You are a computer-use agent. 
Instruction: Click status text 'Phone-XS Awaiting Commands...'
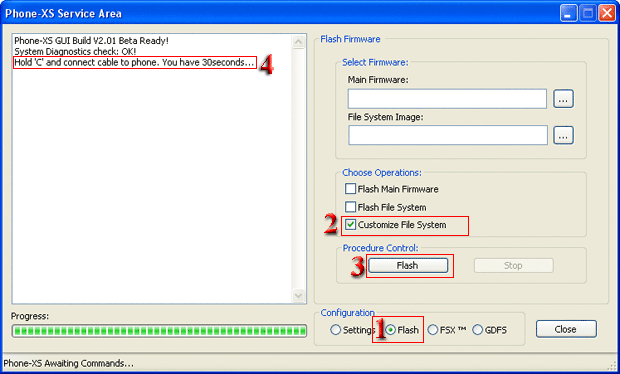pyautogui.click(x=68, y=363)
